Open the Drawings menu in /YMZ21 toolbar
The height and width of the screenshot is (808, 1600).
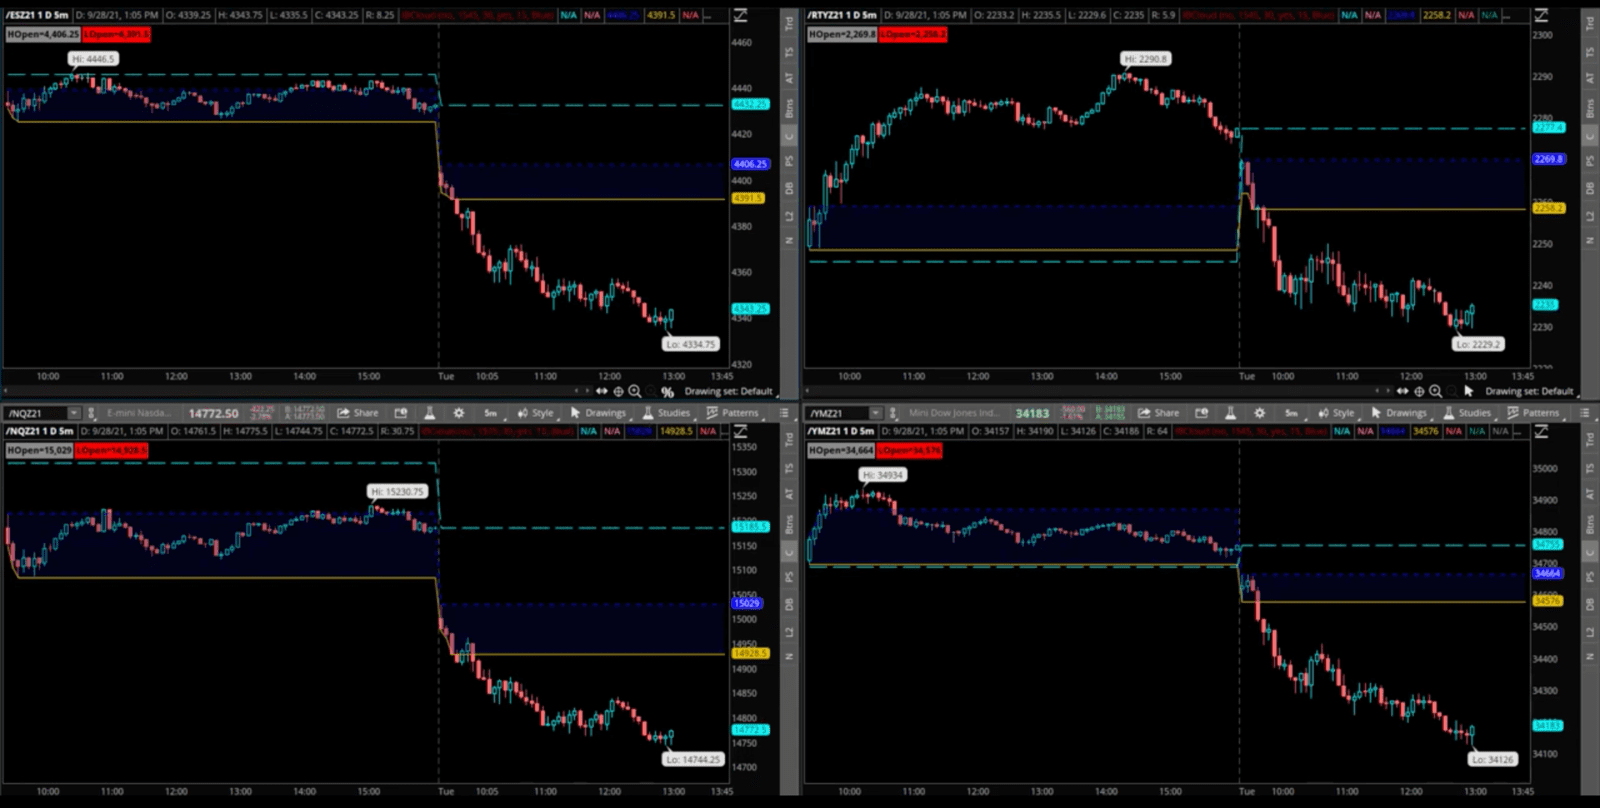[x=1399, y=413]
